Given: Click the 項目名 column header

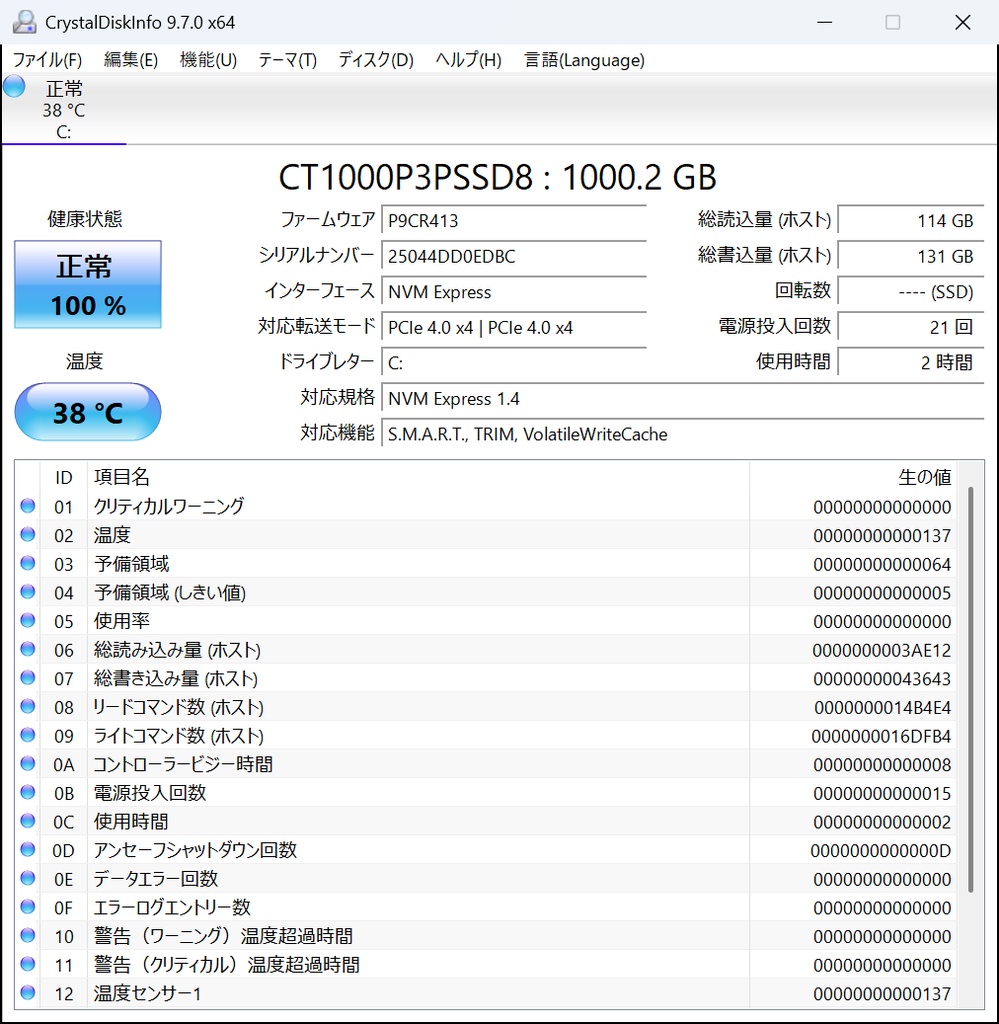Looking at the screenshot, I should (418, 477).
